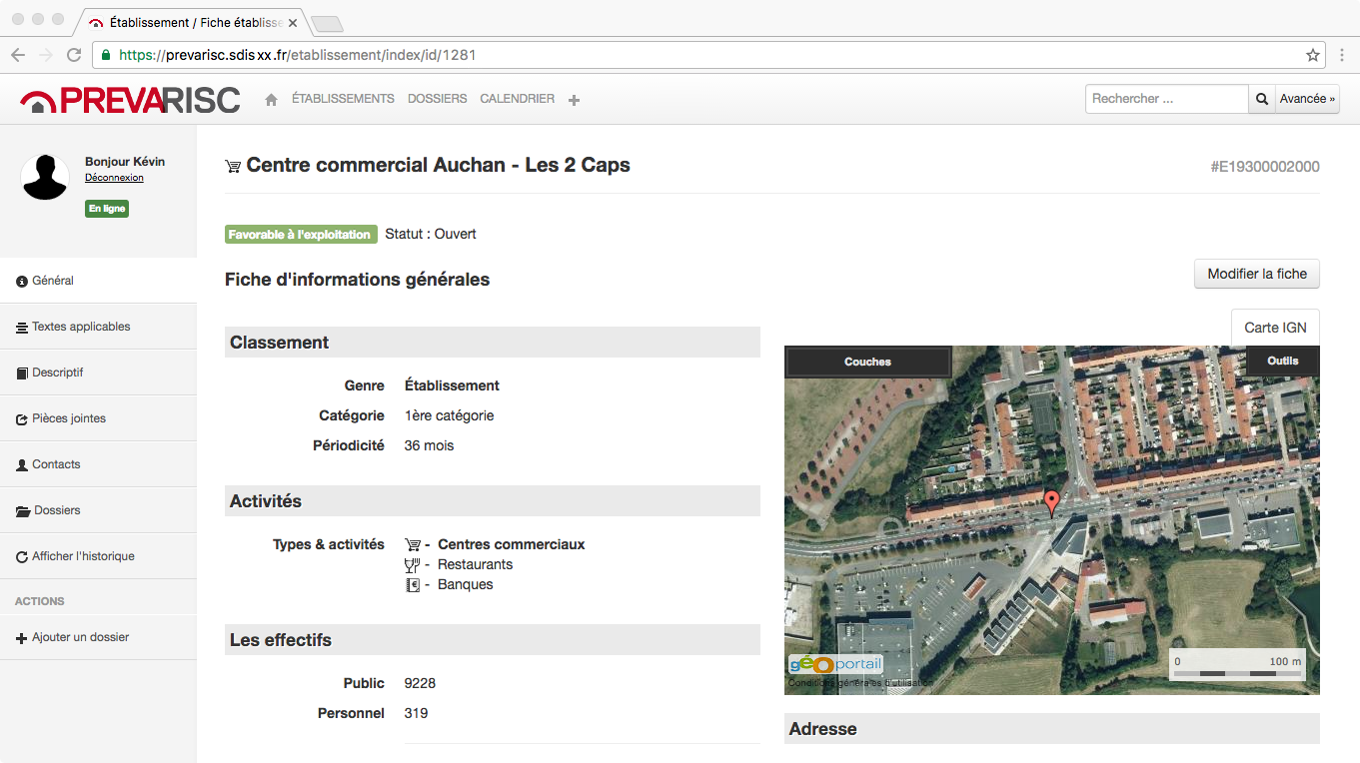This screenshot has height=763, width=1360.
Task: Click the Conditions générales d'utilisation link
Action: tap(861, 683)
